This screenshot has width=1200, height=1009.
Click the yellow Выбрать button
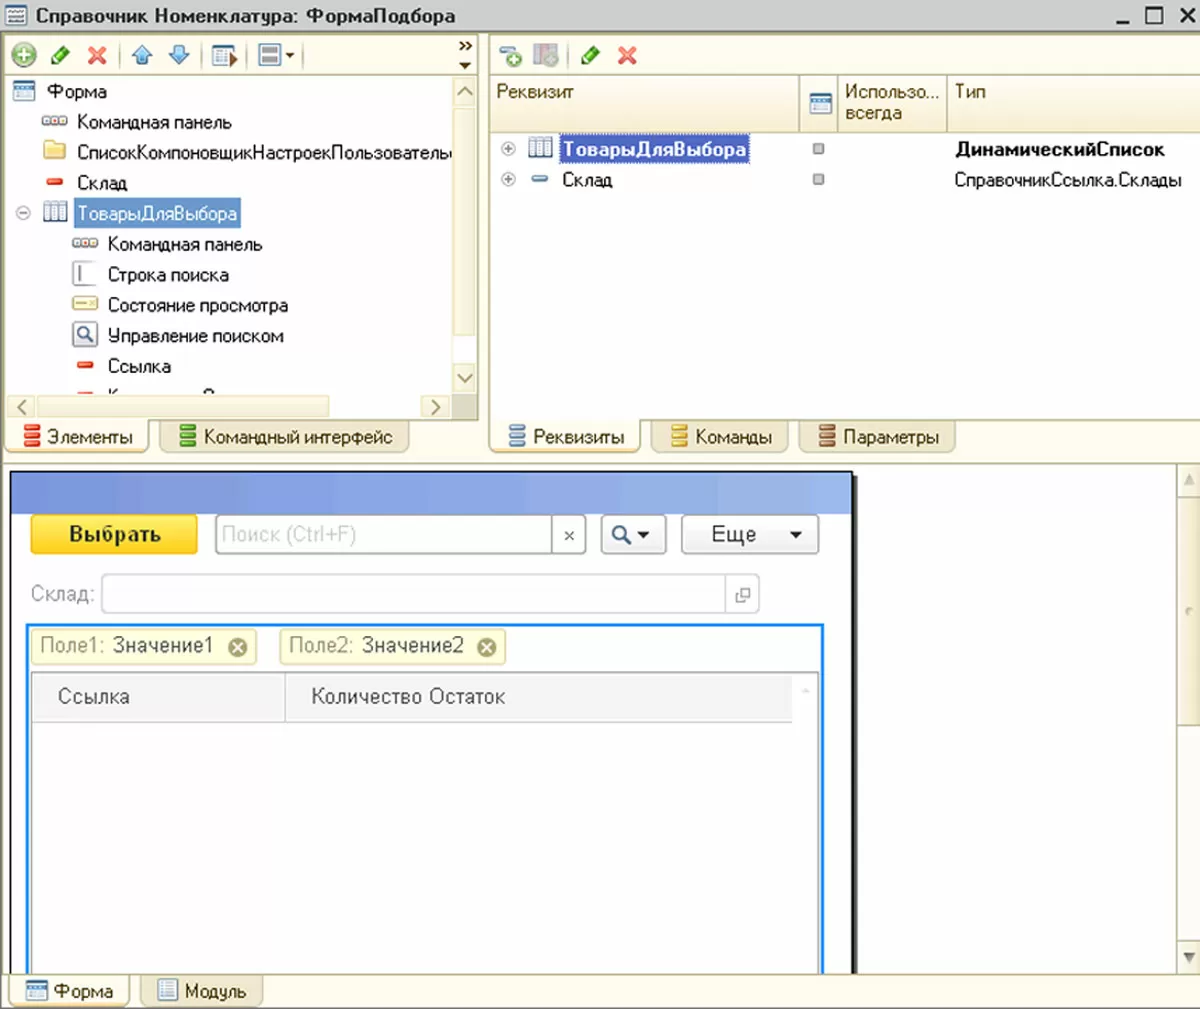tap(114, 535)
